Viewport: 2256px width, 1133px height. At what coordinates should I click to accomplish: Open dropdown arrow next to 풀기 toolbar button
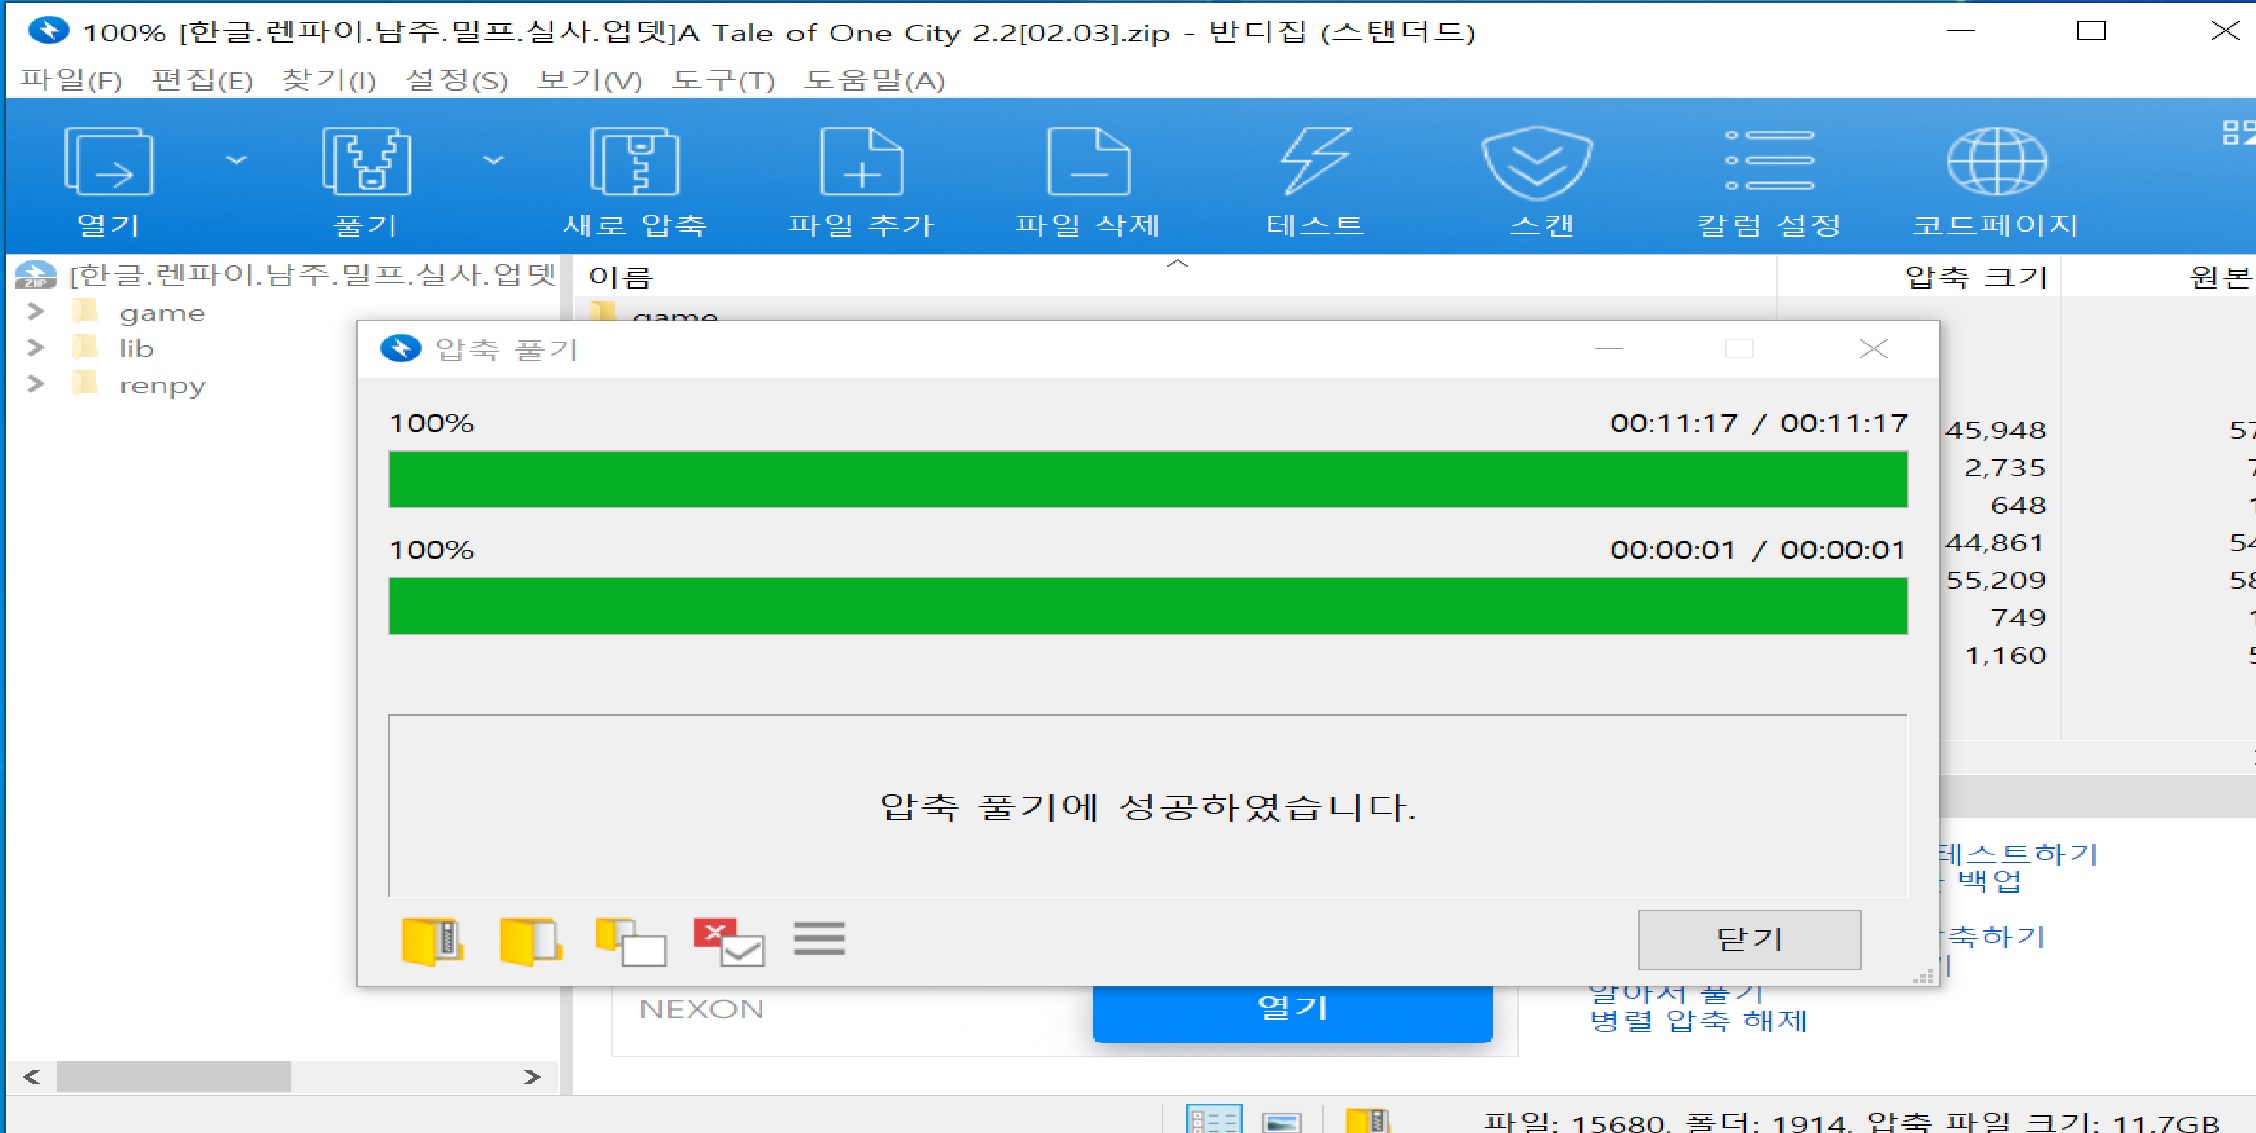(493, 160)
